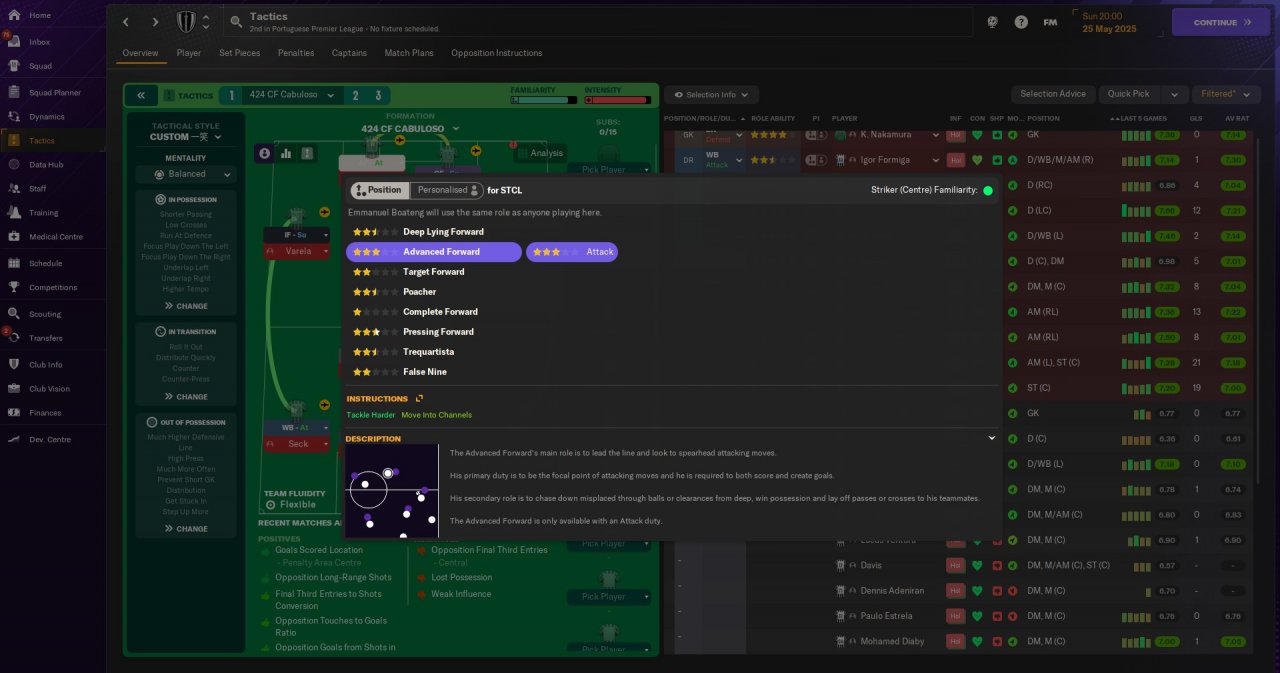
Task: Open the Opposition Instructions tab
Action: click(497, 53)
